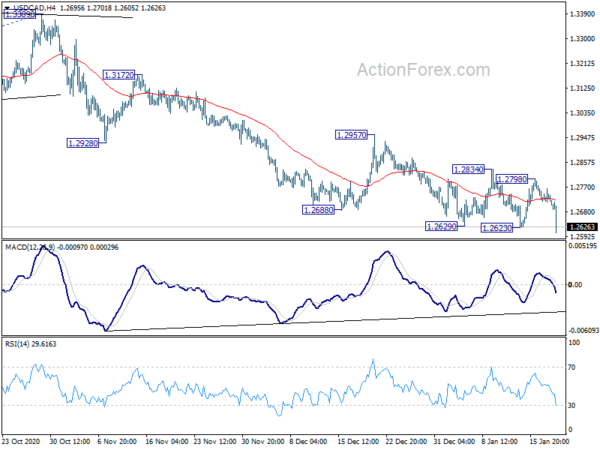The image size is (600, 450).
Task: Click the 1.30350 price axis value
Action: (582, 113)
